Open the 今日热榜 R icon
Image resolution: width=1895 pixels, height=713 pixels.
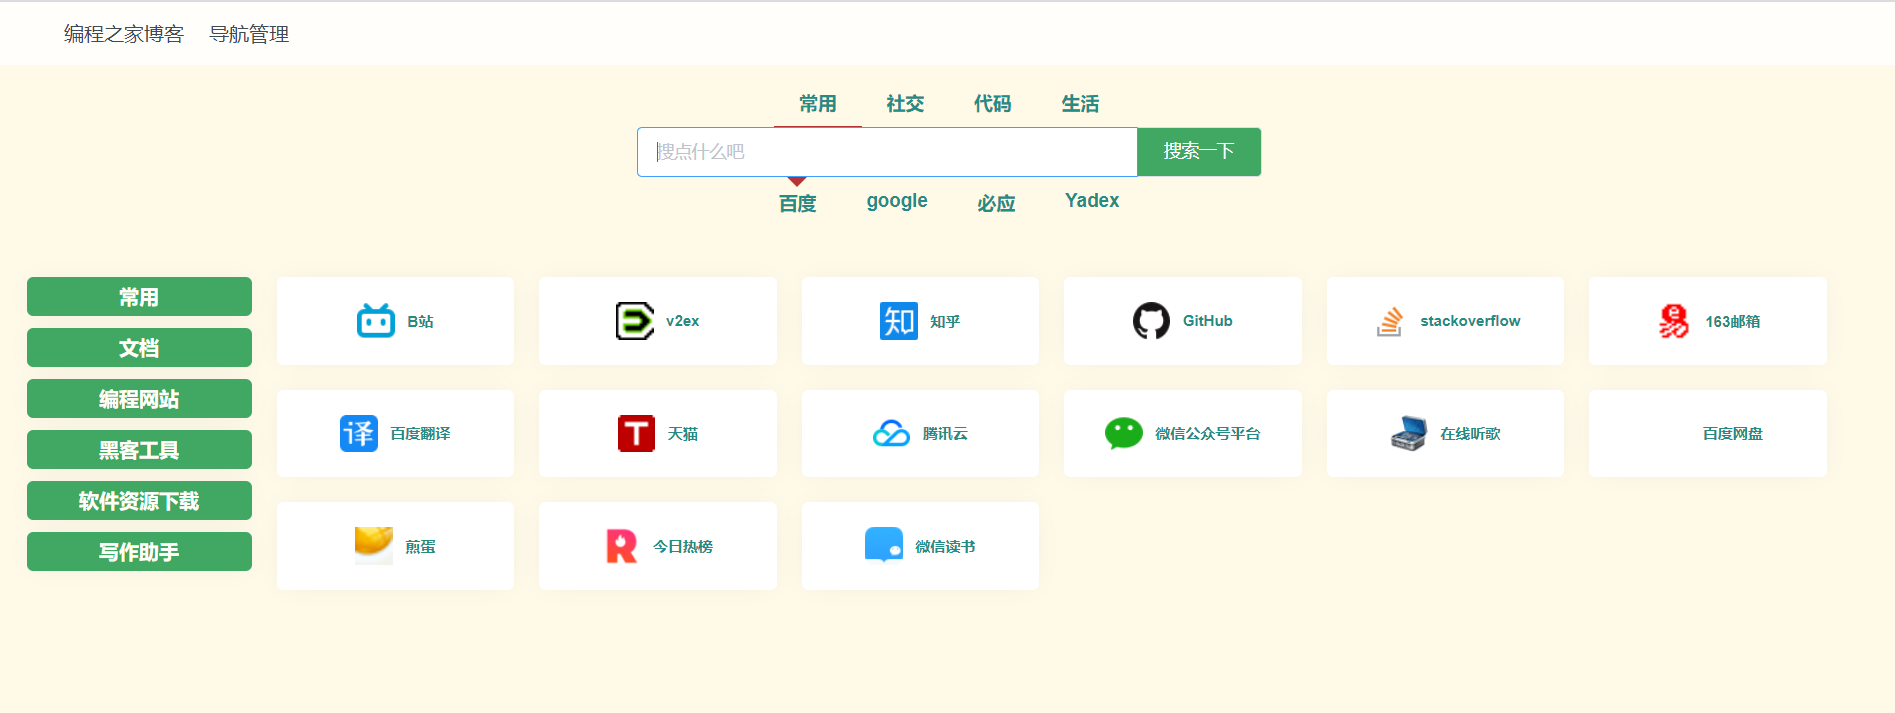click(x=622, y=546)
